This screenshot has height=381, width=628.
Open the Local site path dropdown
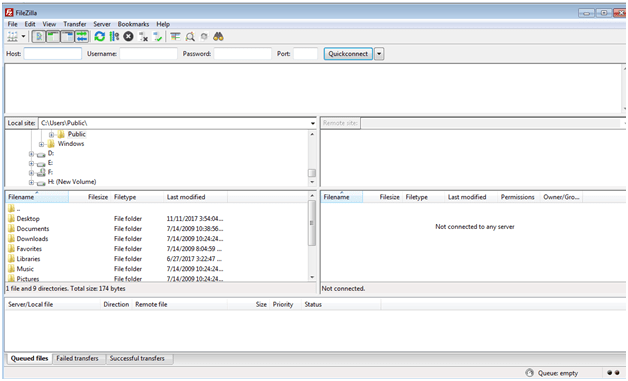(x=313, y=123)
